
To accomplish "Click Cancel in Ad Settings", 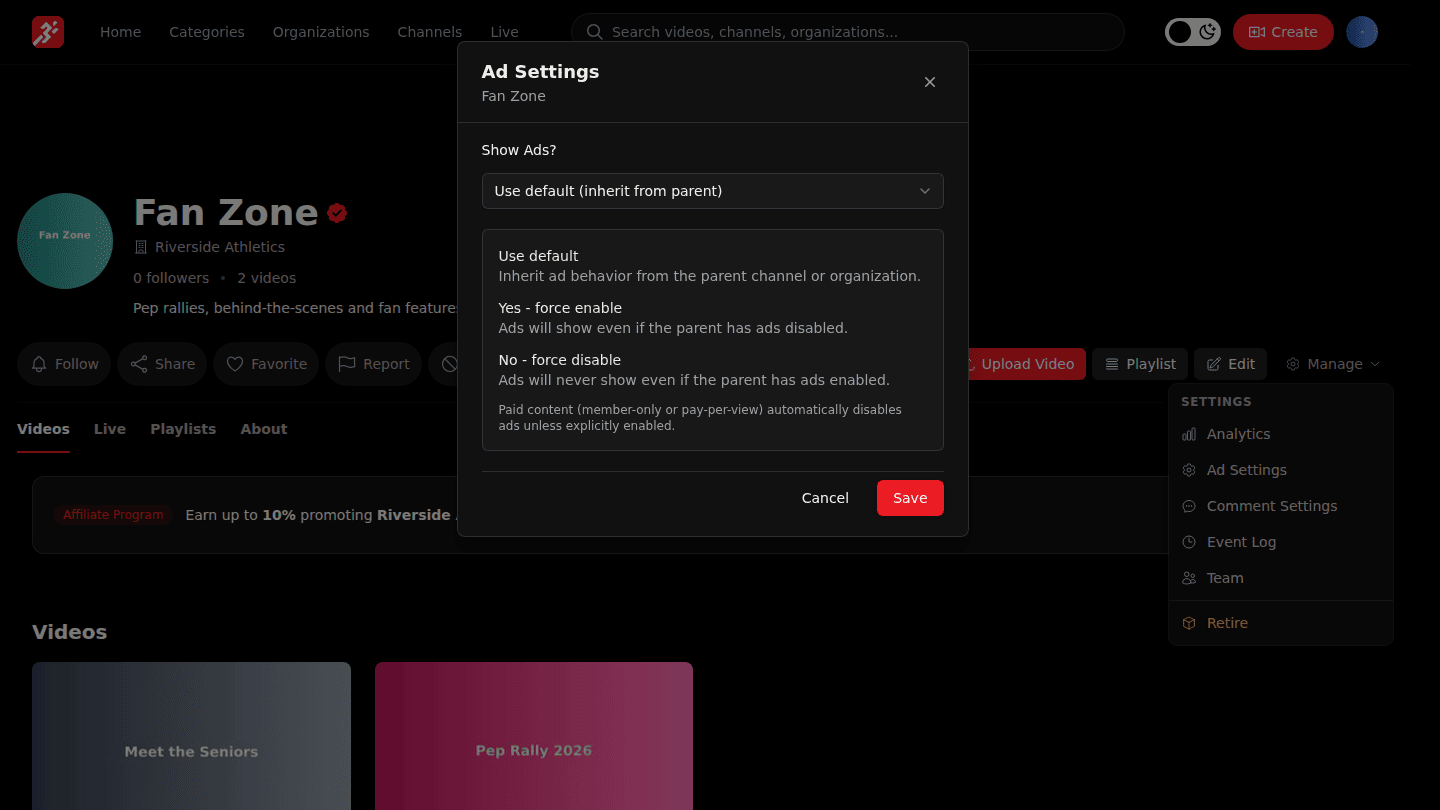I will pyautogui.click(x=825, y=498).
